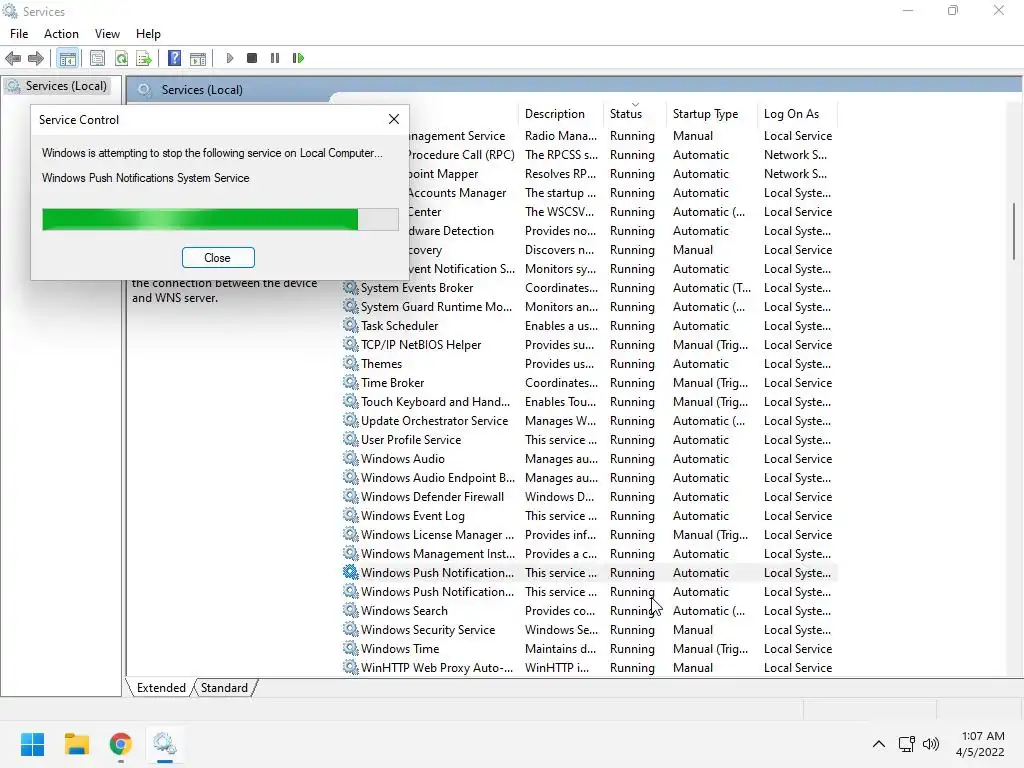The width and height of the screenshot is (1024, 768).
Task: Sort by the Startup Type column header
Action: 711,114
